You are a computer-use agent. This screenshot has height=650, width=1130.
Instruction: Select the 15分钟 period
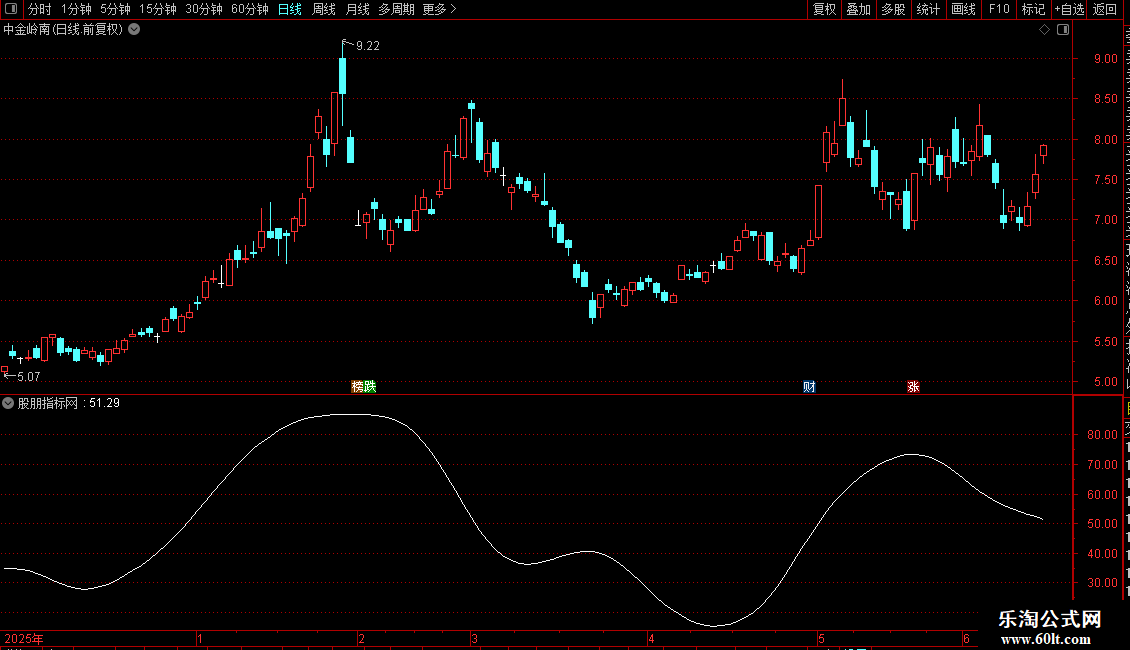click(158, 9)
